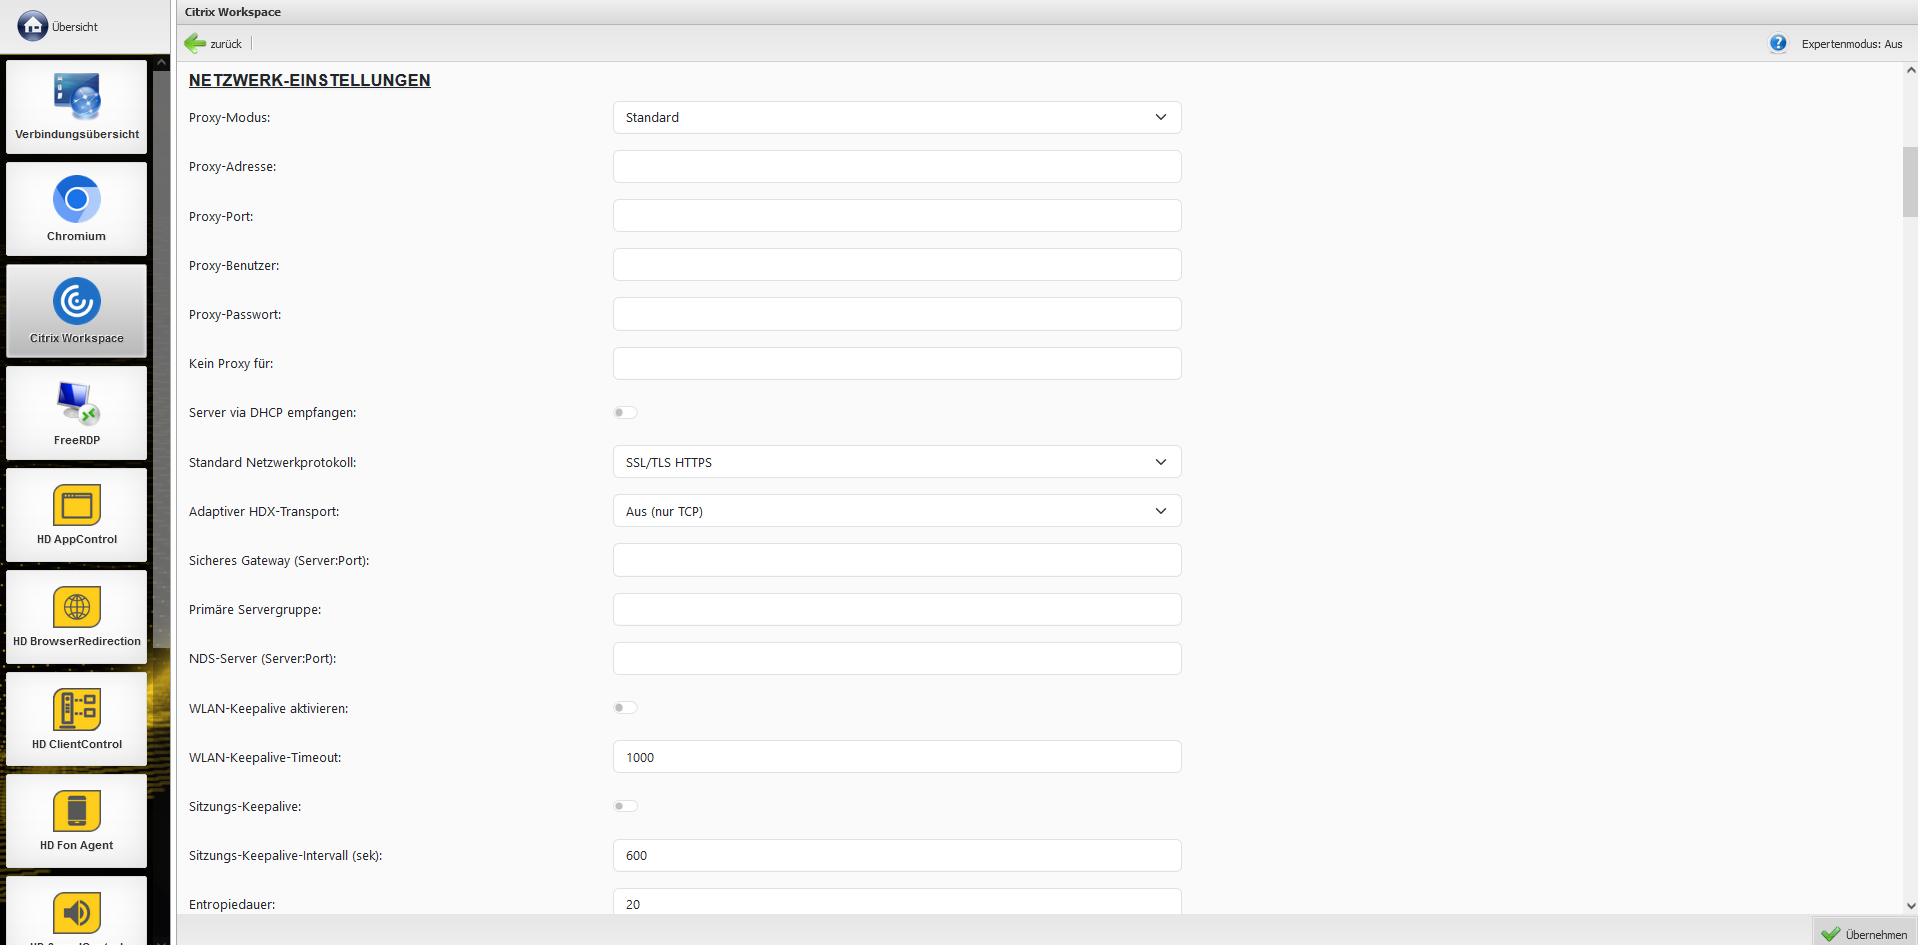Focus the Primäre Servergruppe field
The height and width of the screenshot is (945, 1918).
point(897,610)
